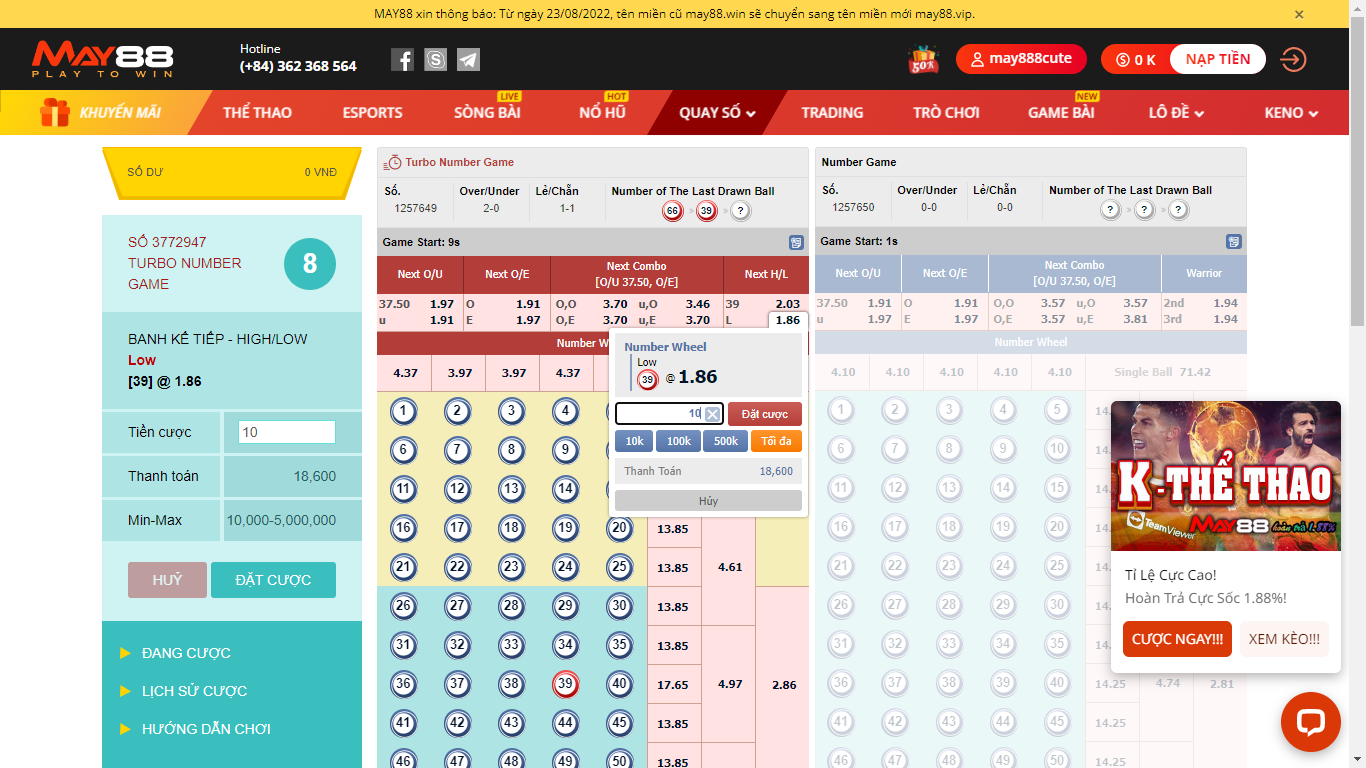This screenshot has width=1366, height=768.
Task: Select ball number 42 on wheel
Action: point(458,723)
